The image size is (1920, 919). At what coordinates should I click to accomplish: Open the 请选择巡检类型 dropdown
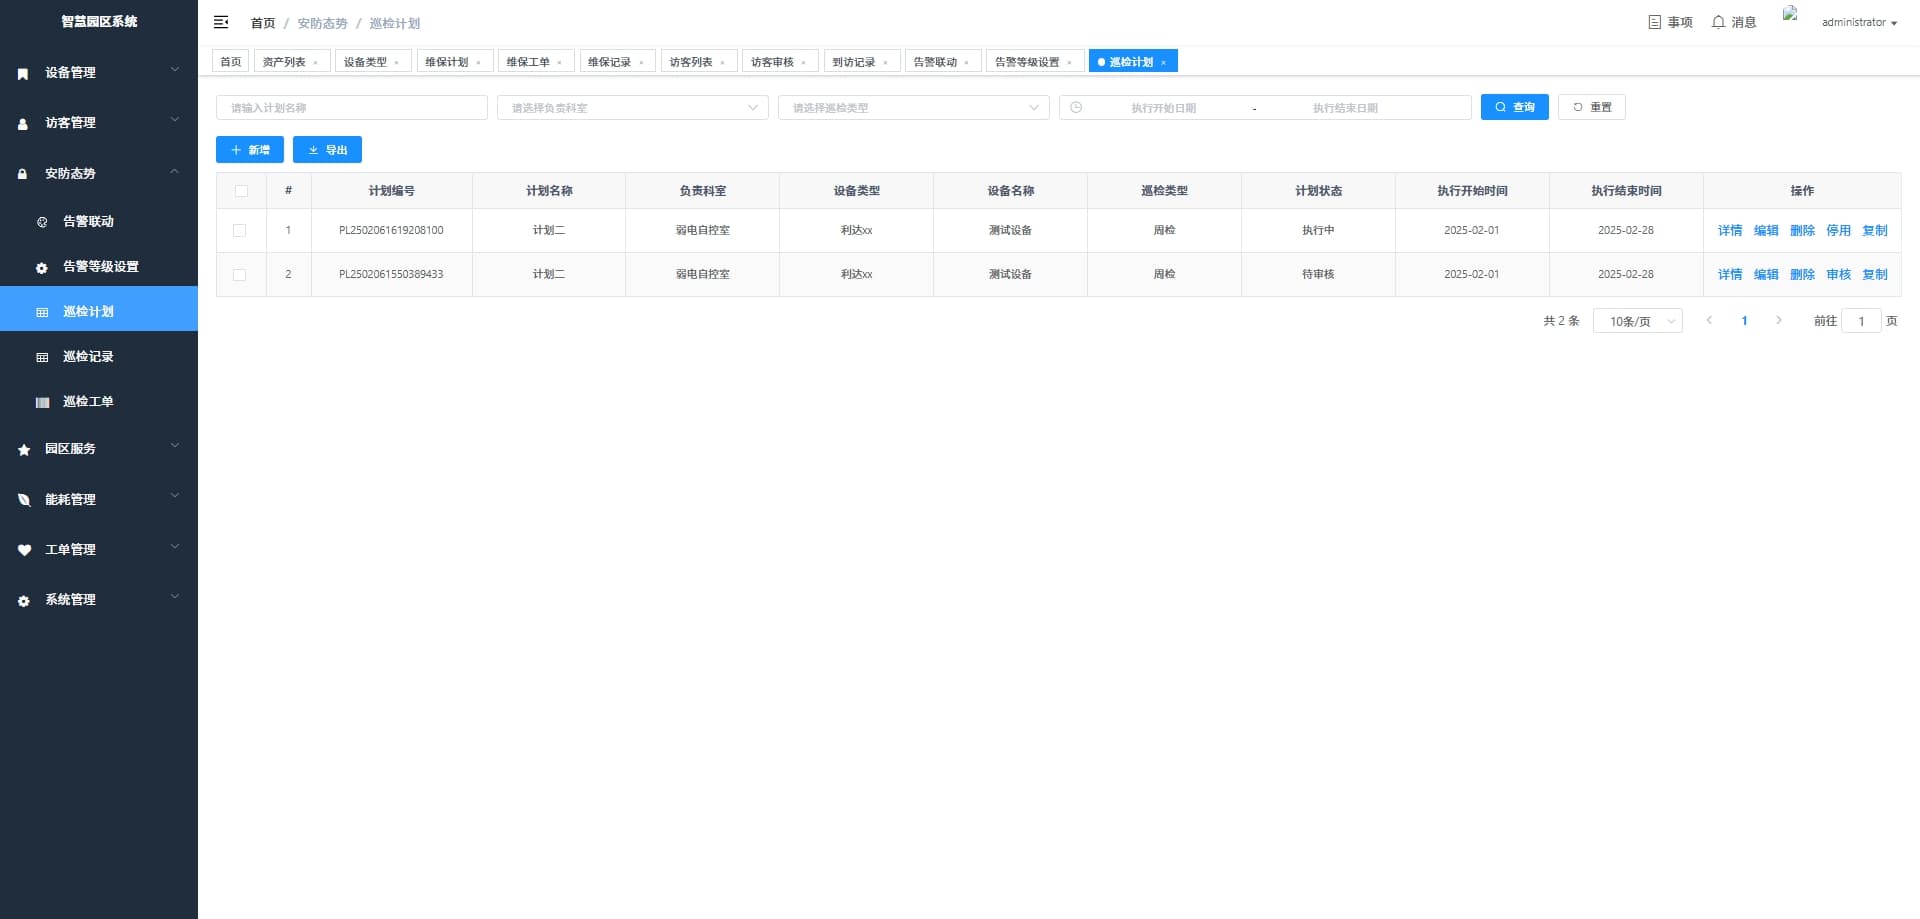point(913,107)
